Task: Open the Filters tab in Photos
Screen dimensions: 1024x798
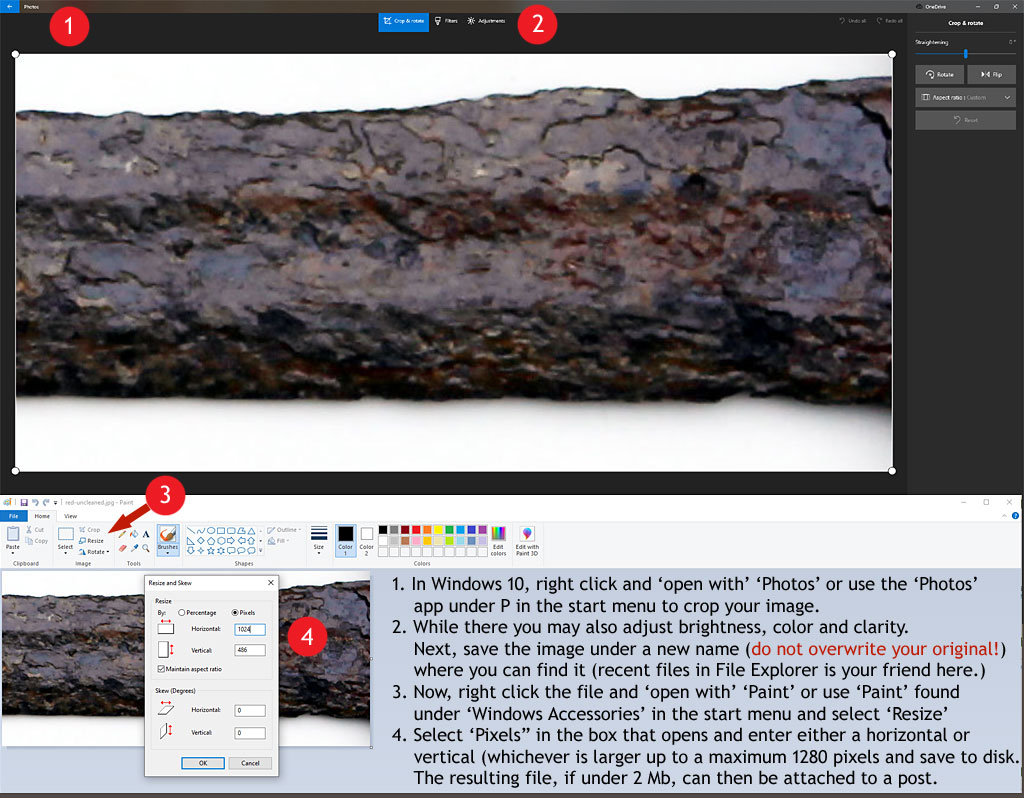Action: [x=446, y=22]
